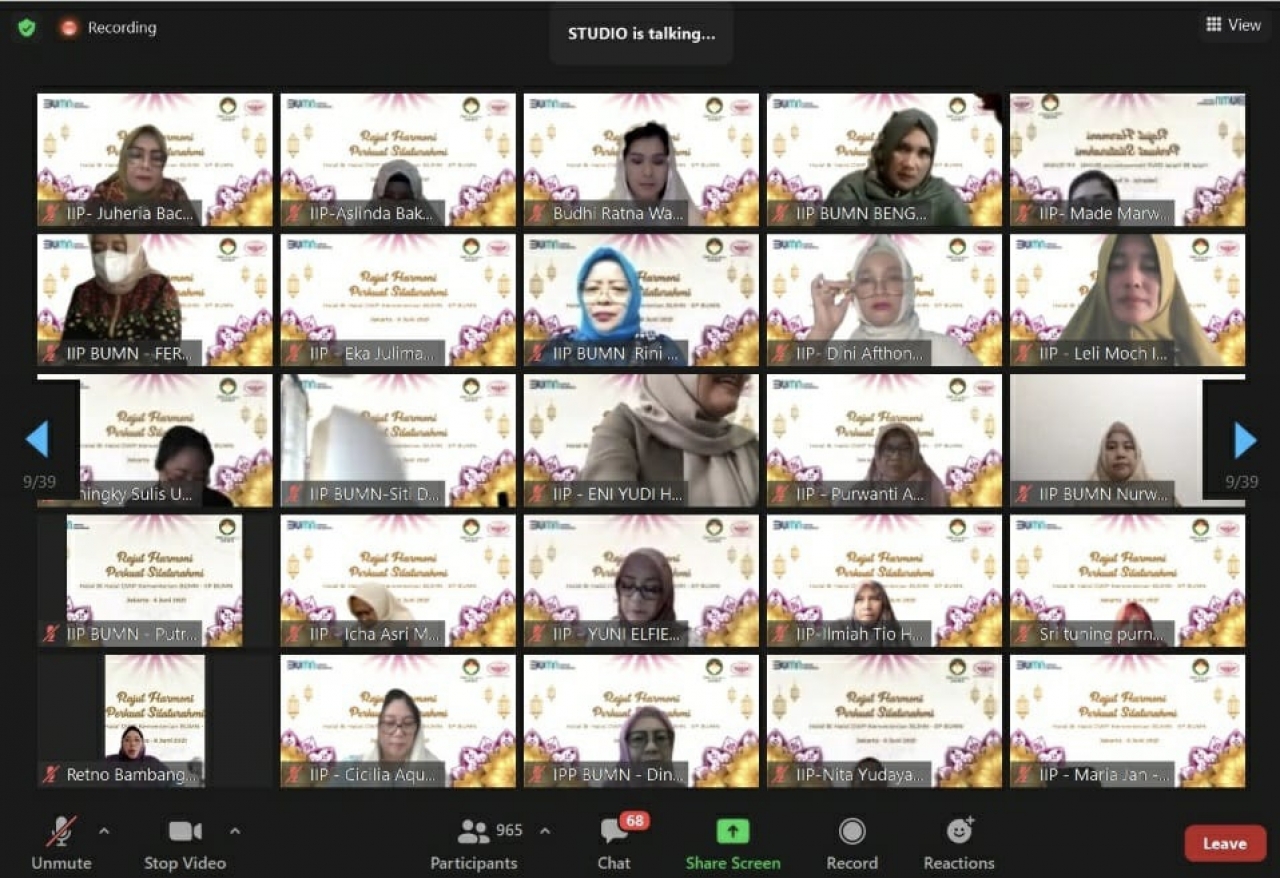Click the STUDIO is talking banner
The height and width of the screenshot is (878, 1280).
click(641, 33)
